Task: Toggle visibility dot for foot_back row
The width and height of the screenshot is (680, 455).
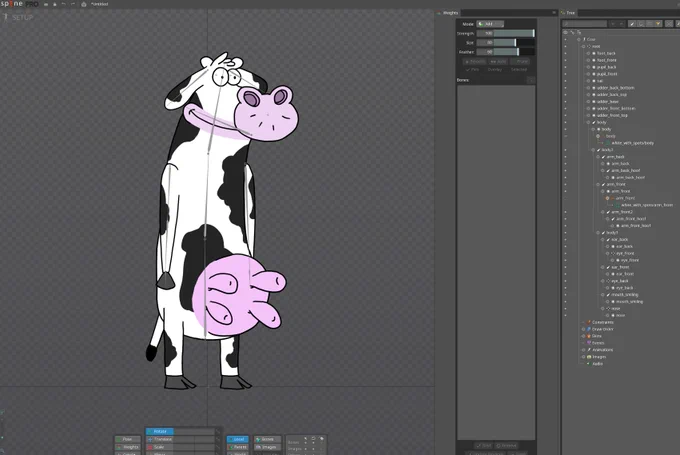Action: (565, 53)
